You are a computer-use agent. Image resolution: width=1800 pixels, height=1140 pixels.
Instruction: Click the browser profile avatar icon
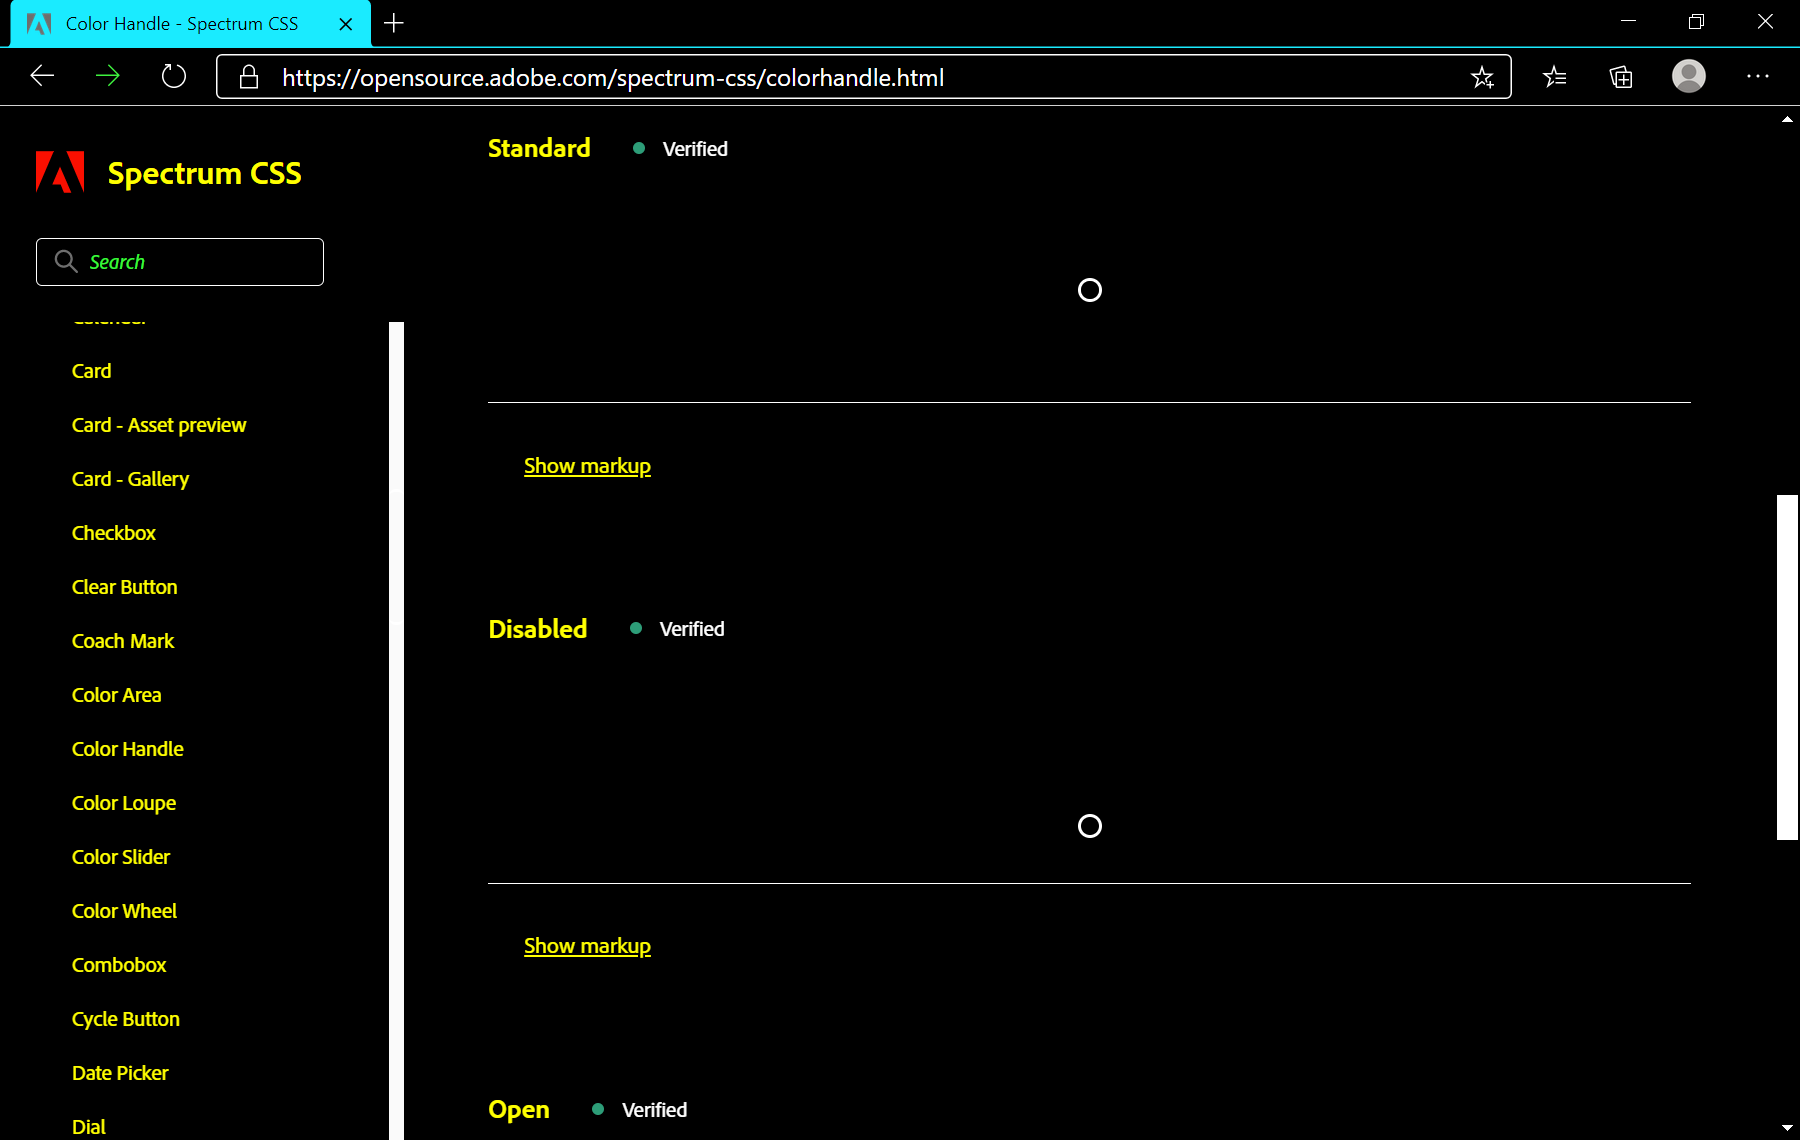point(1688,76)
